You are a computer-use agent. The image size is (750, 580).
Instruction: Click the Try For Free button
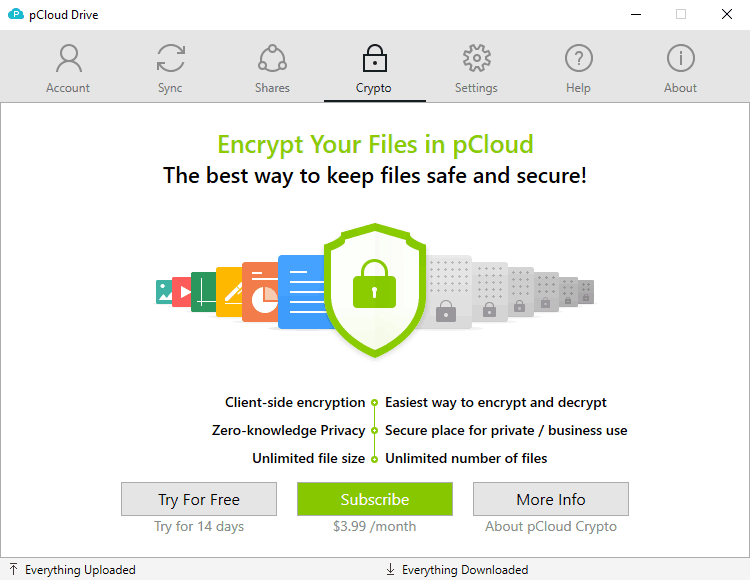click(199, 499)
